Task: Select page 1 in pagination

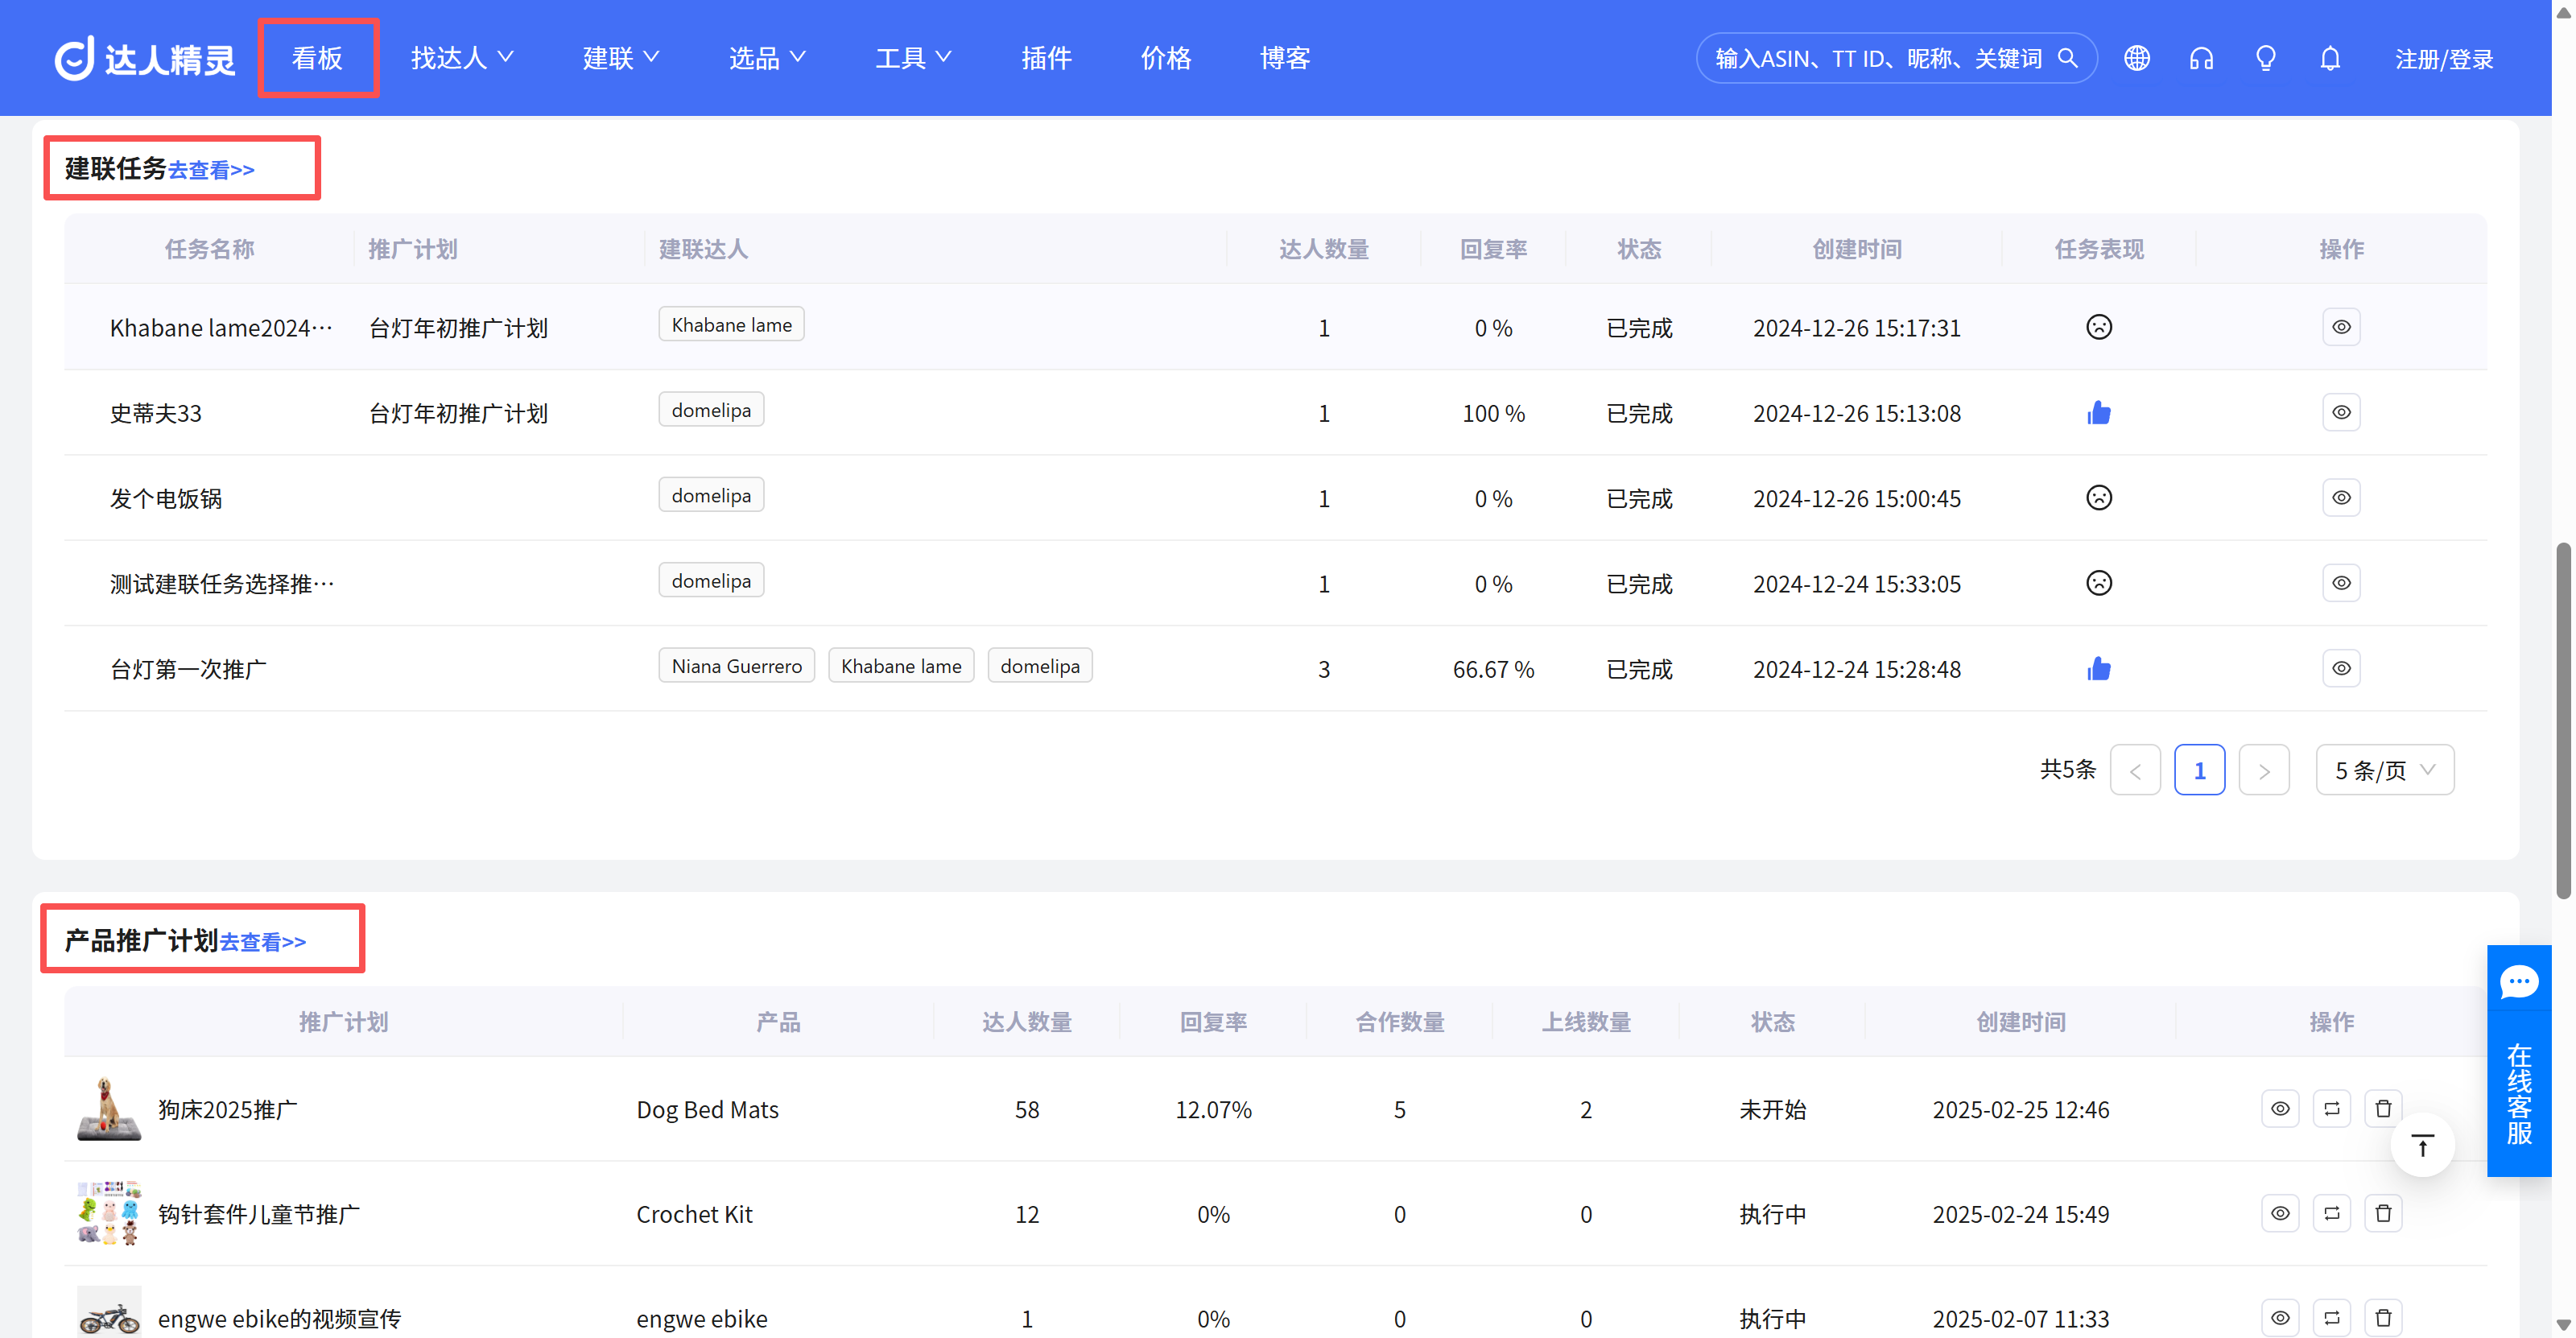Action: coord(2199,770)
